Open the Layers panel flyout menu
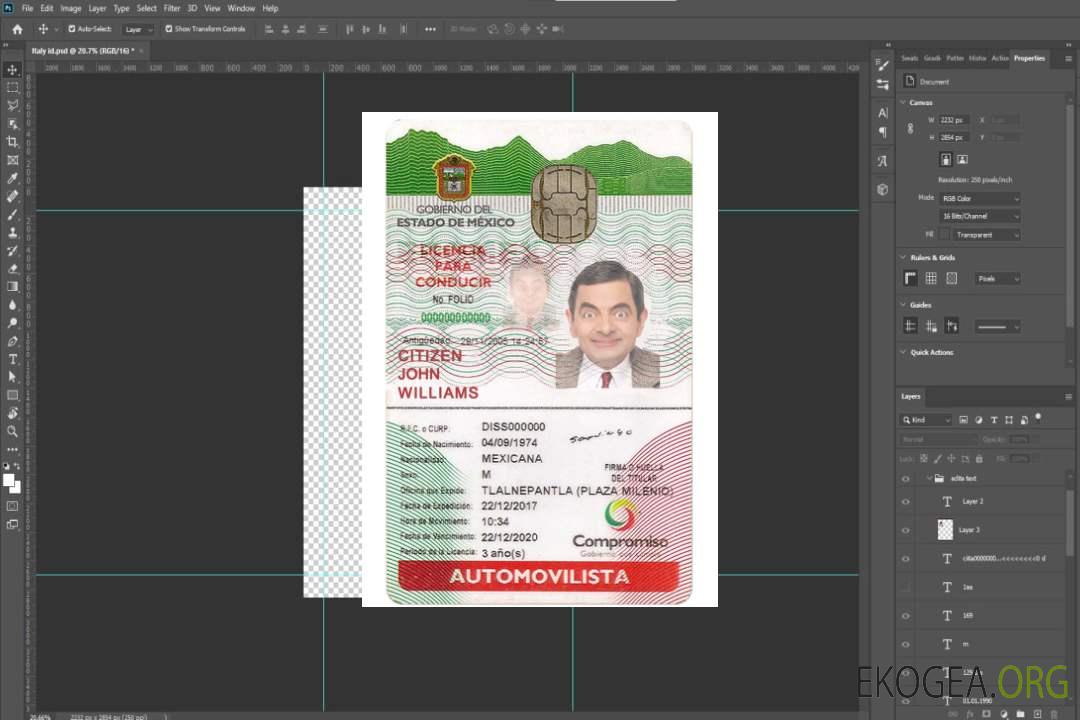This screenshot has width=1080, height=720. tap(1068, 397)
